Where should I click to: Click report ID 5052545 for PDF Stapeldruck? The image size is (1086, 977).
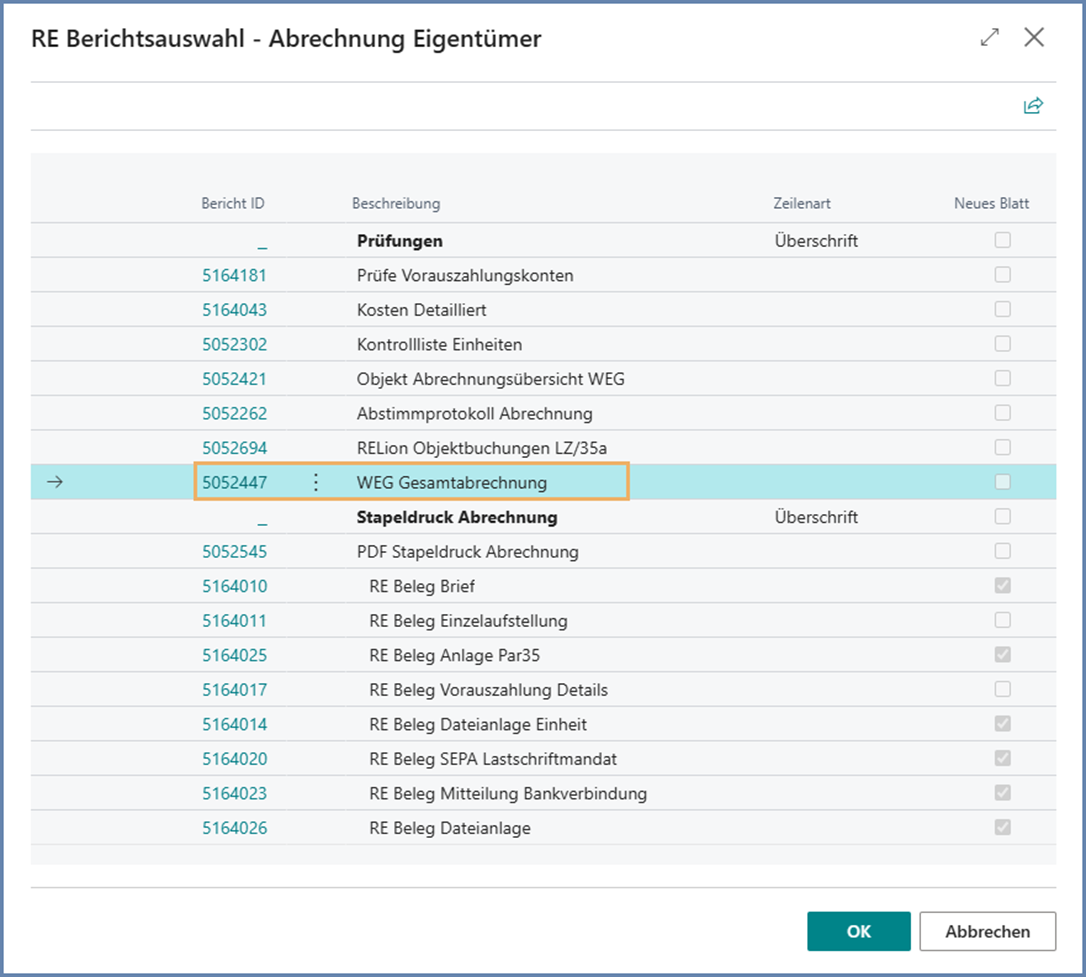tap(235, 552)
